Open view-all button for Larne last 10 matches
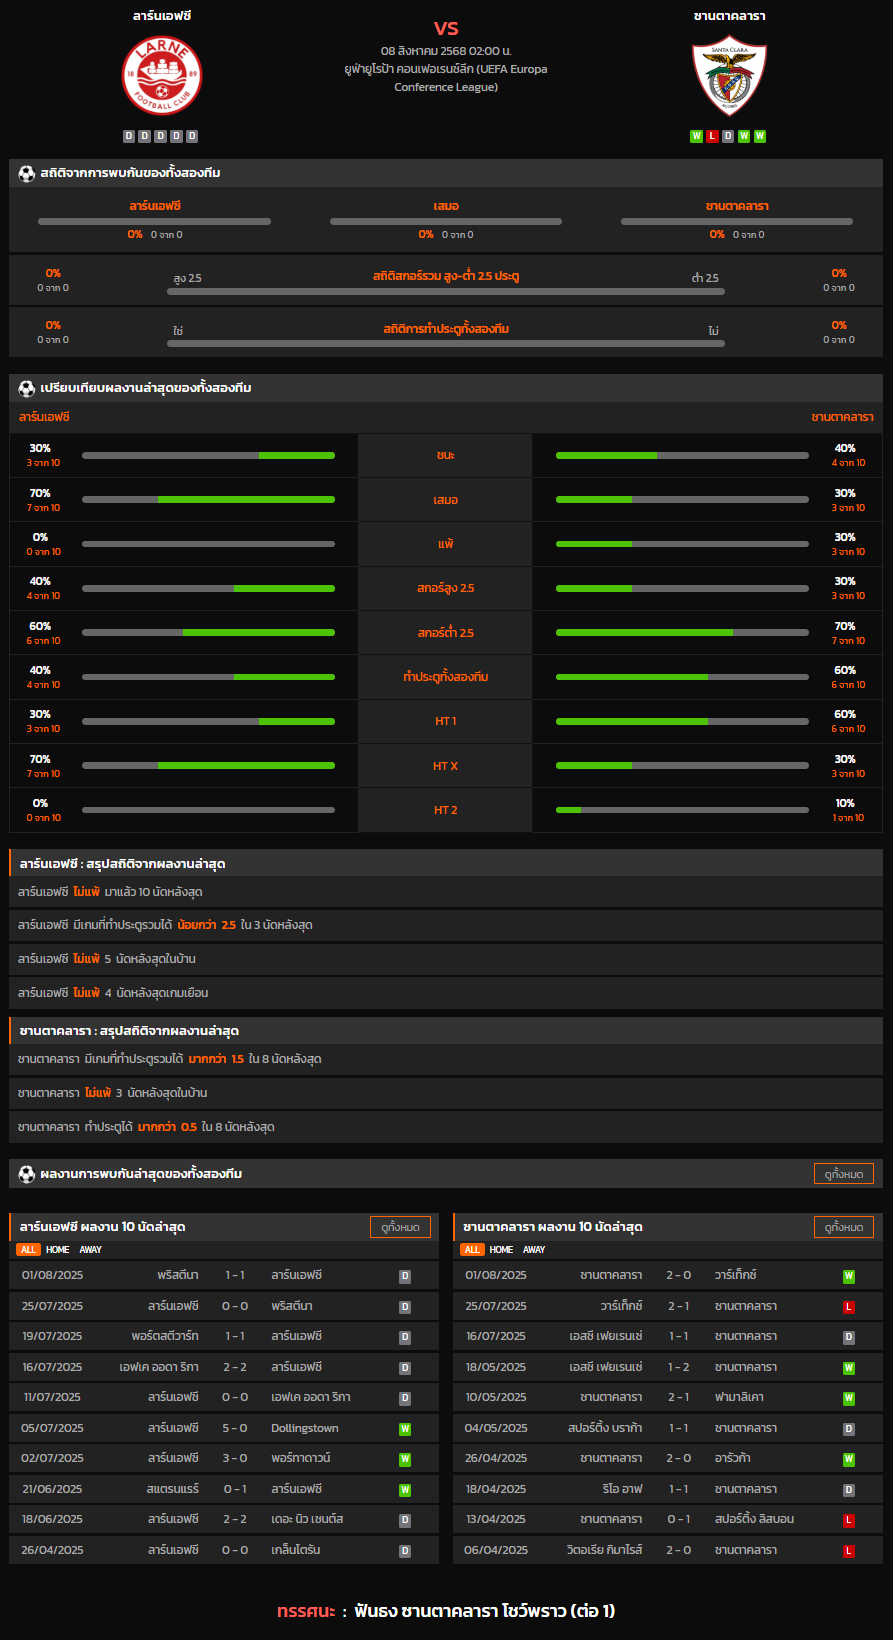The image size is (893, 1640). click(x=400, y=1227)
